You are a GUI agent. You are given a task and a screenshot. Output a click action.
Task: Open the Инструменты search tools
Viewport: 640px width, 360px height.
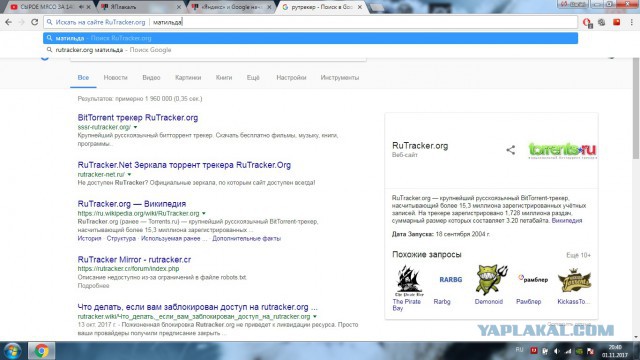pyautogui.click(x=340, y=78)
